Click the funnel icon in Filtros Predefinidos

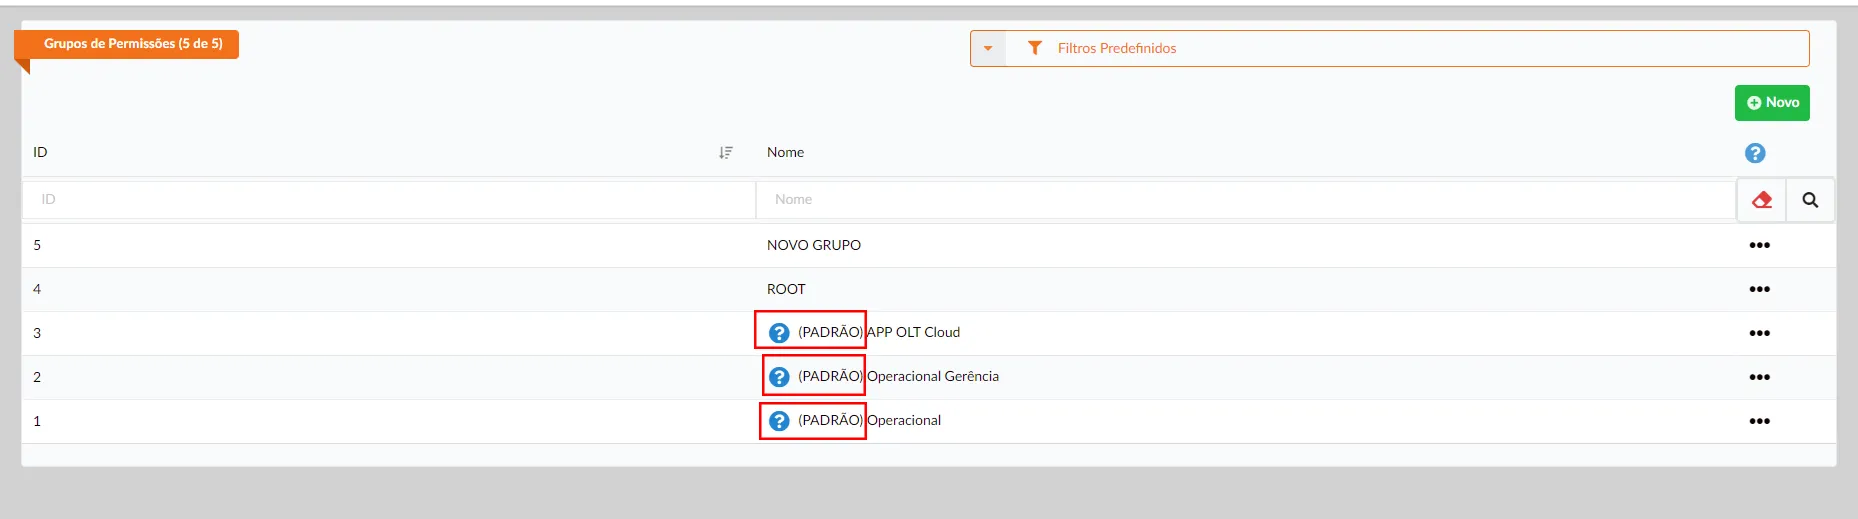1035,48
